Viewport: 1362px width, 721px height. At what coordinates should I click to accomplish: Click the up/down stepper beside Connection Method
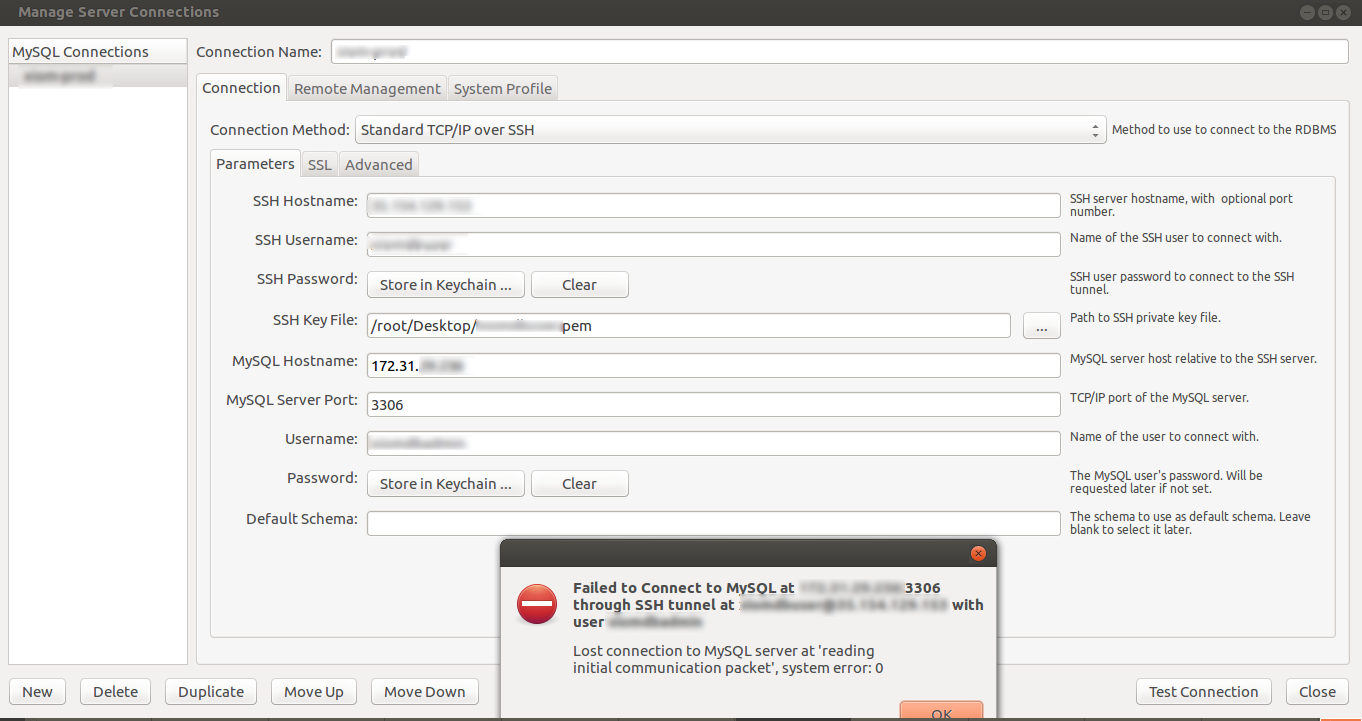[1095, 129]
